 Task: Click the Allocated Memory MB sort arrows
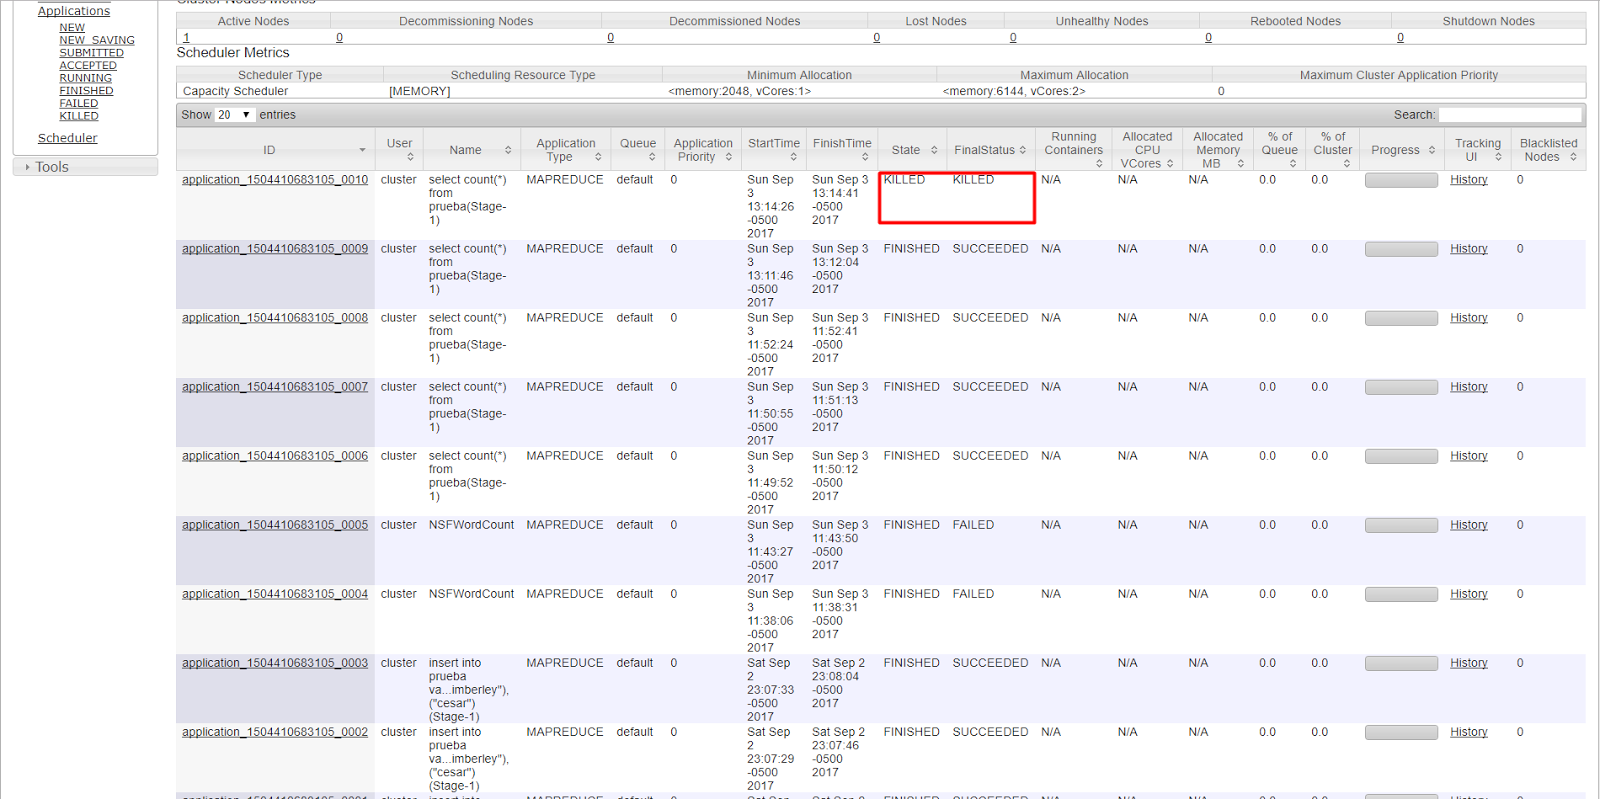[1241, 164]
